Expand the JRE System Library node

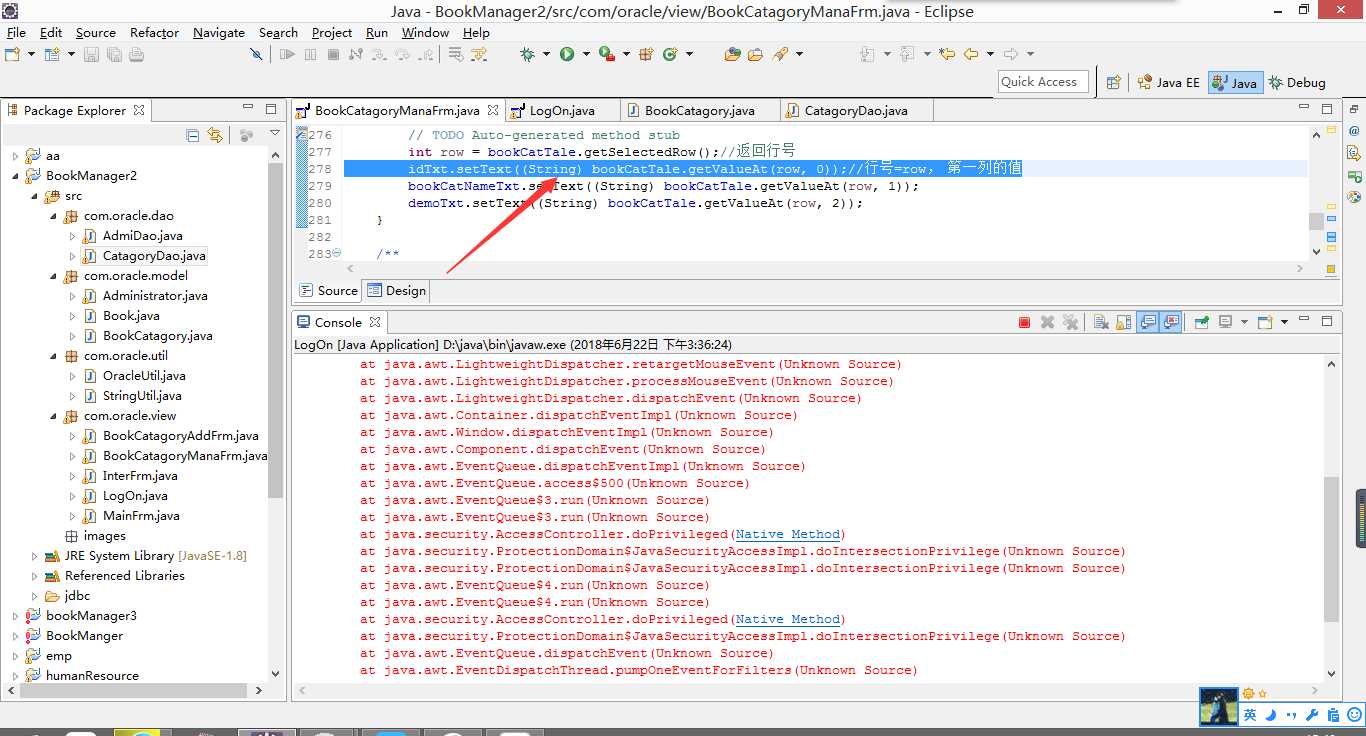34,556
